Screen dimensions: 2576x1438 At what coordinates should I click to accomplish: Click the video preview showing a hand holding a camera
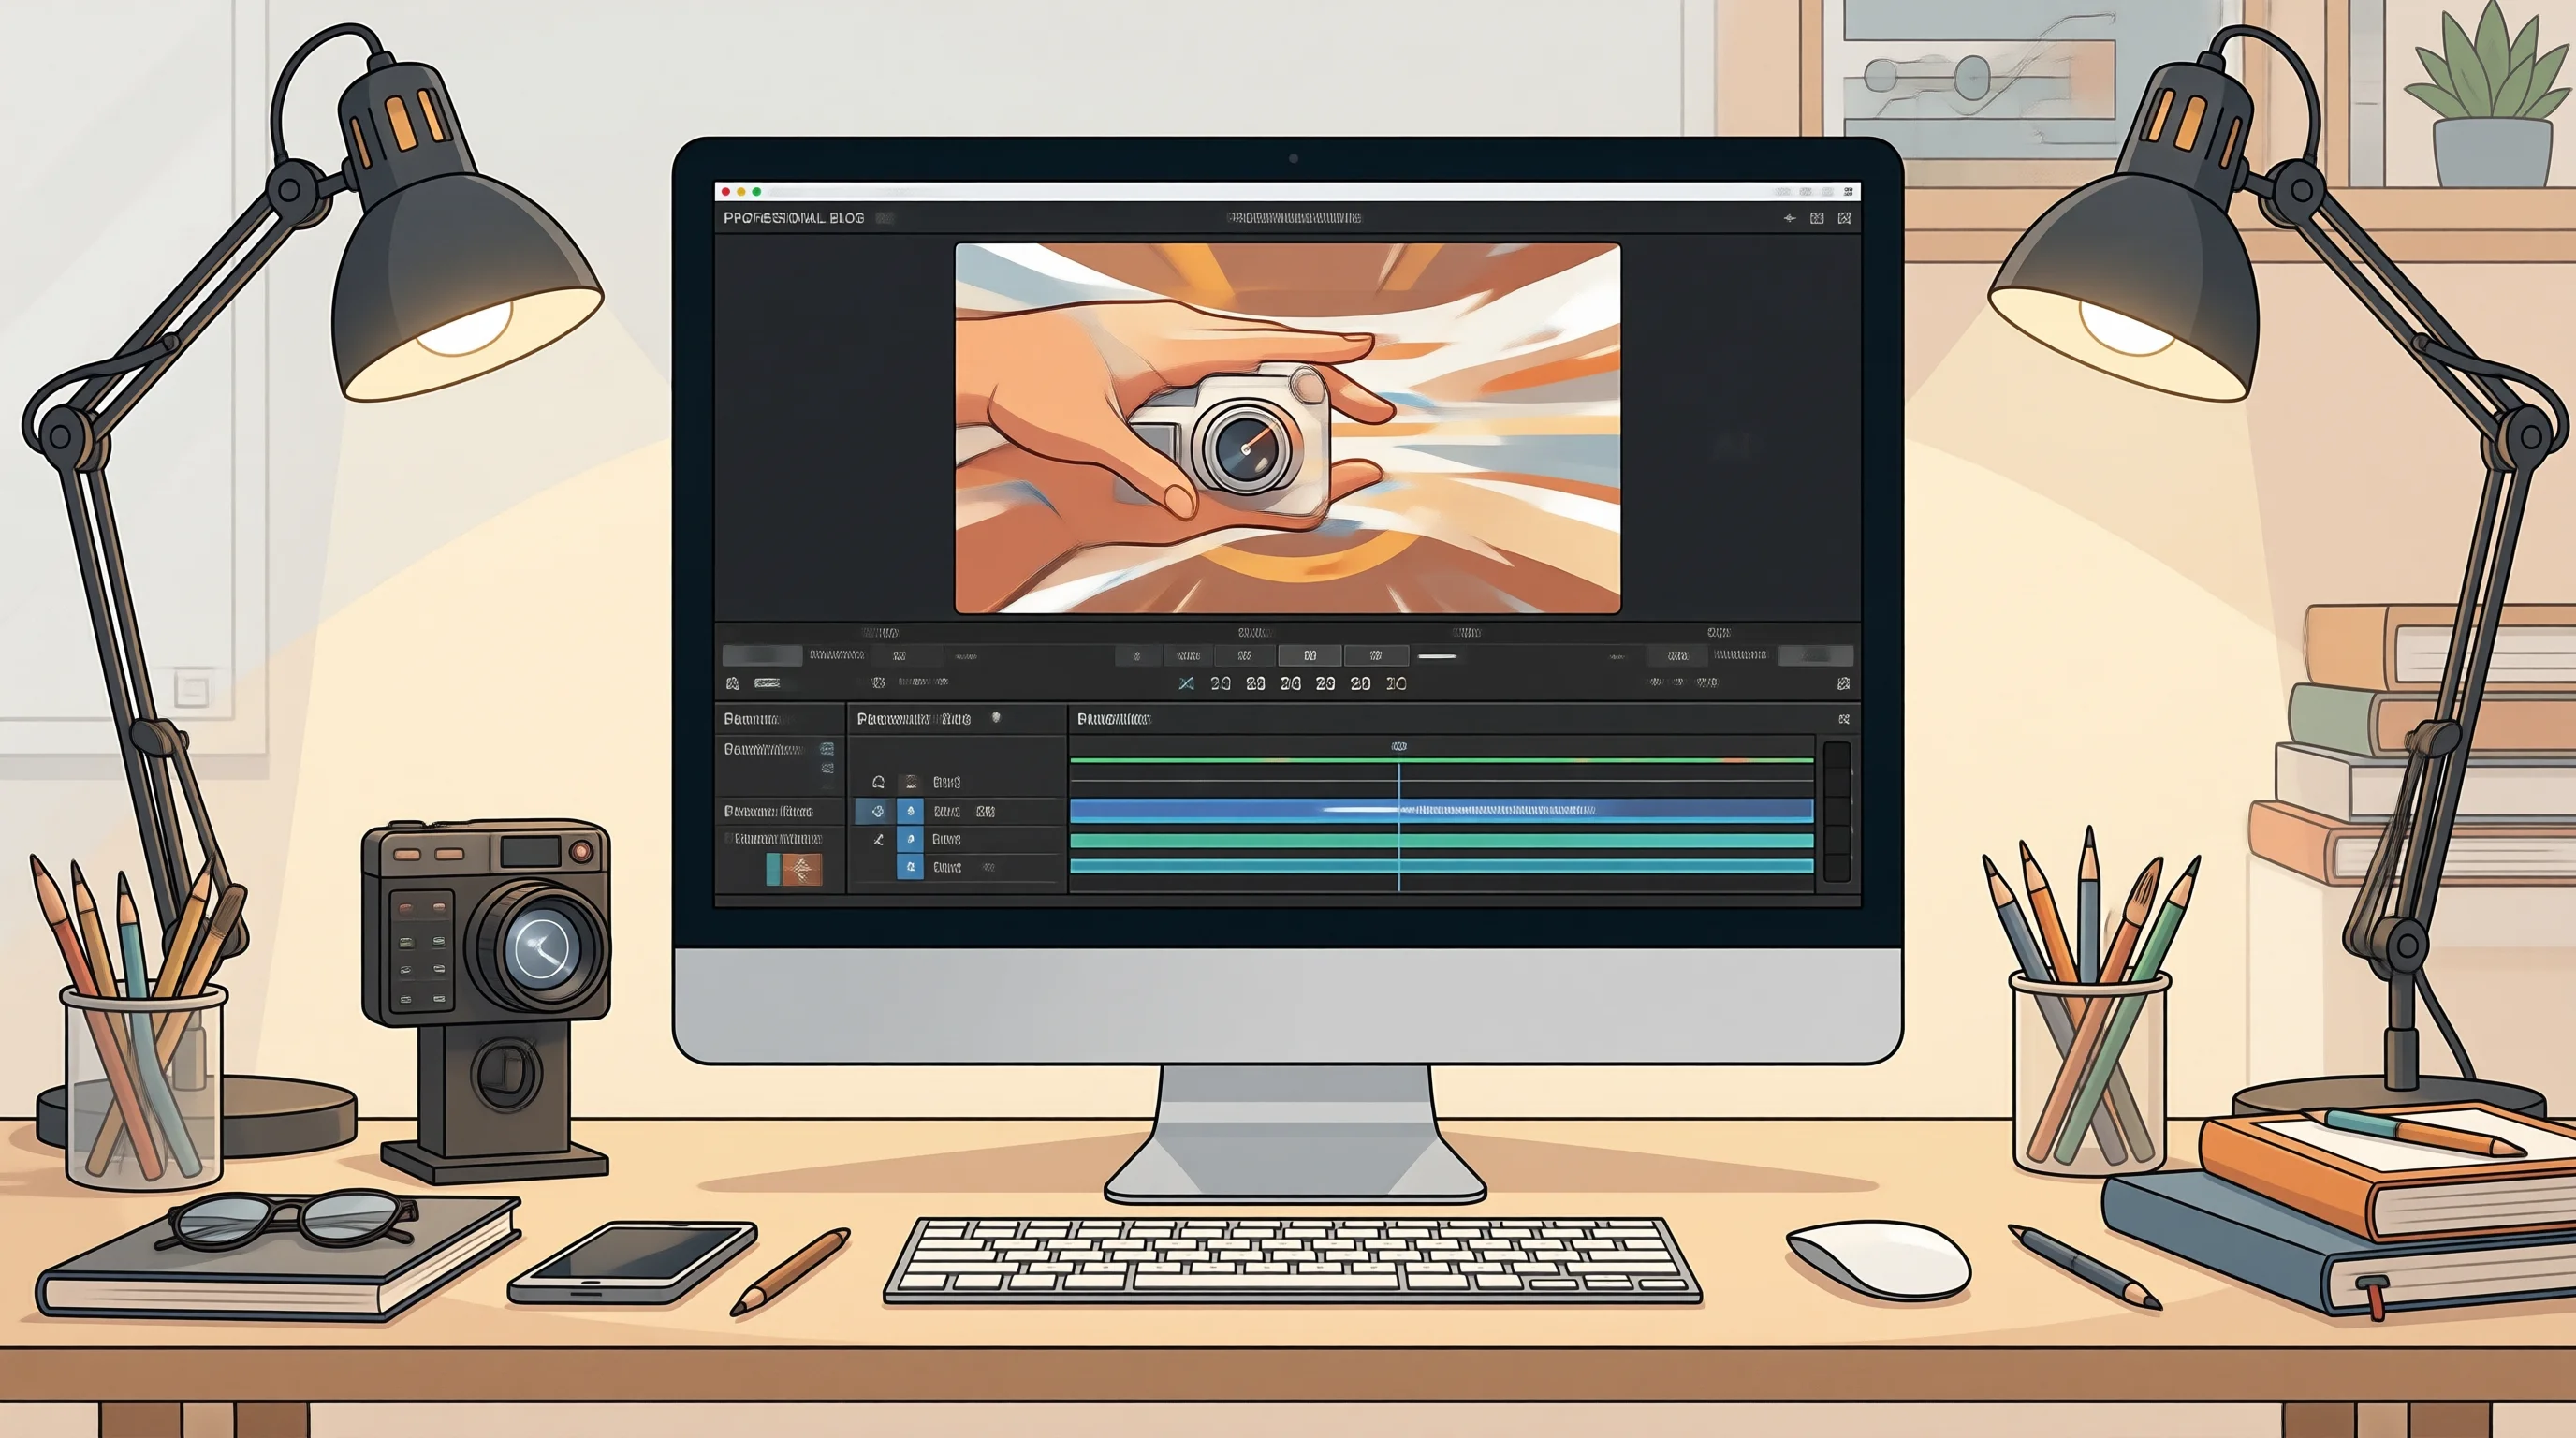coord(1288,428)
